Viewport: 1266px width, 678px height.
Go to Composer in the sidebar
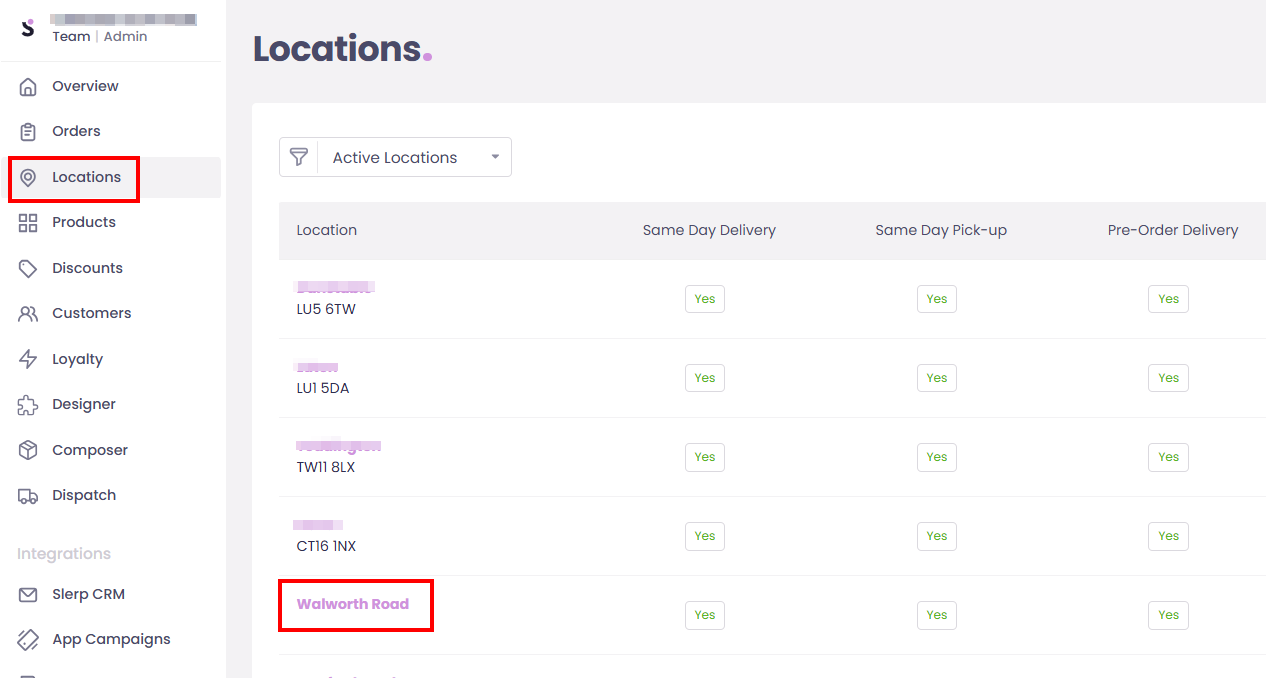coord(90,450)
